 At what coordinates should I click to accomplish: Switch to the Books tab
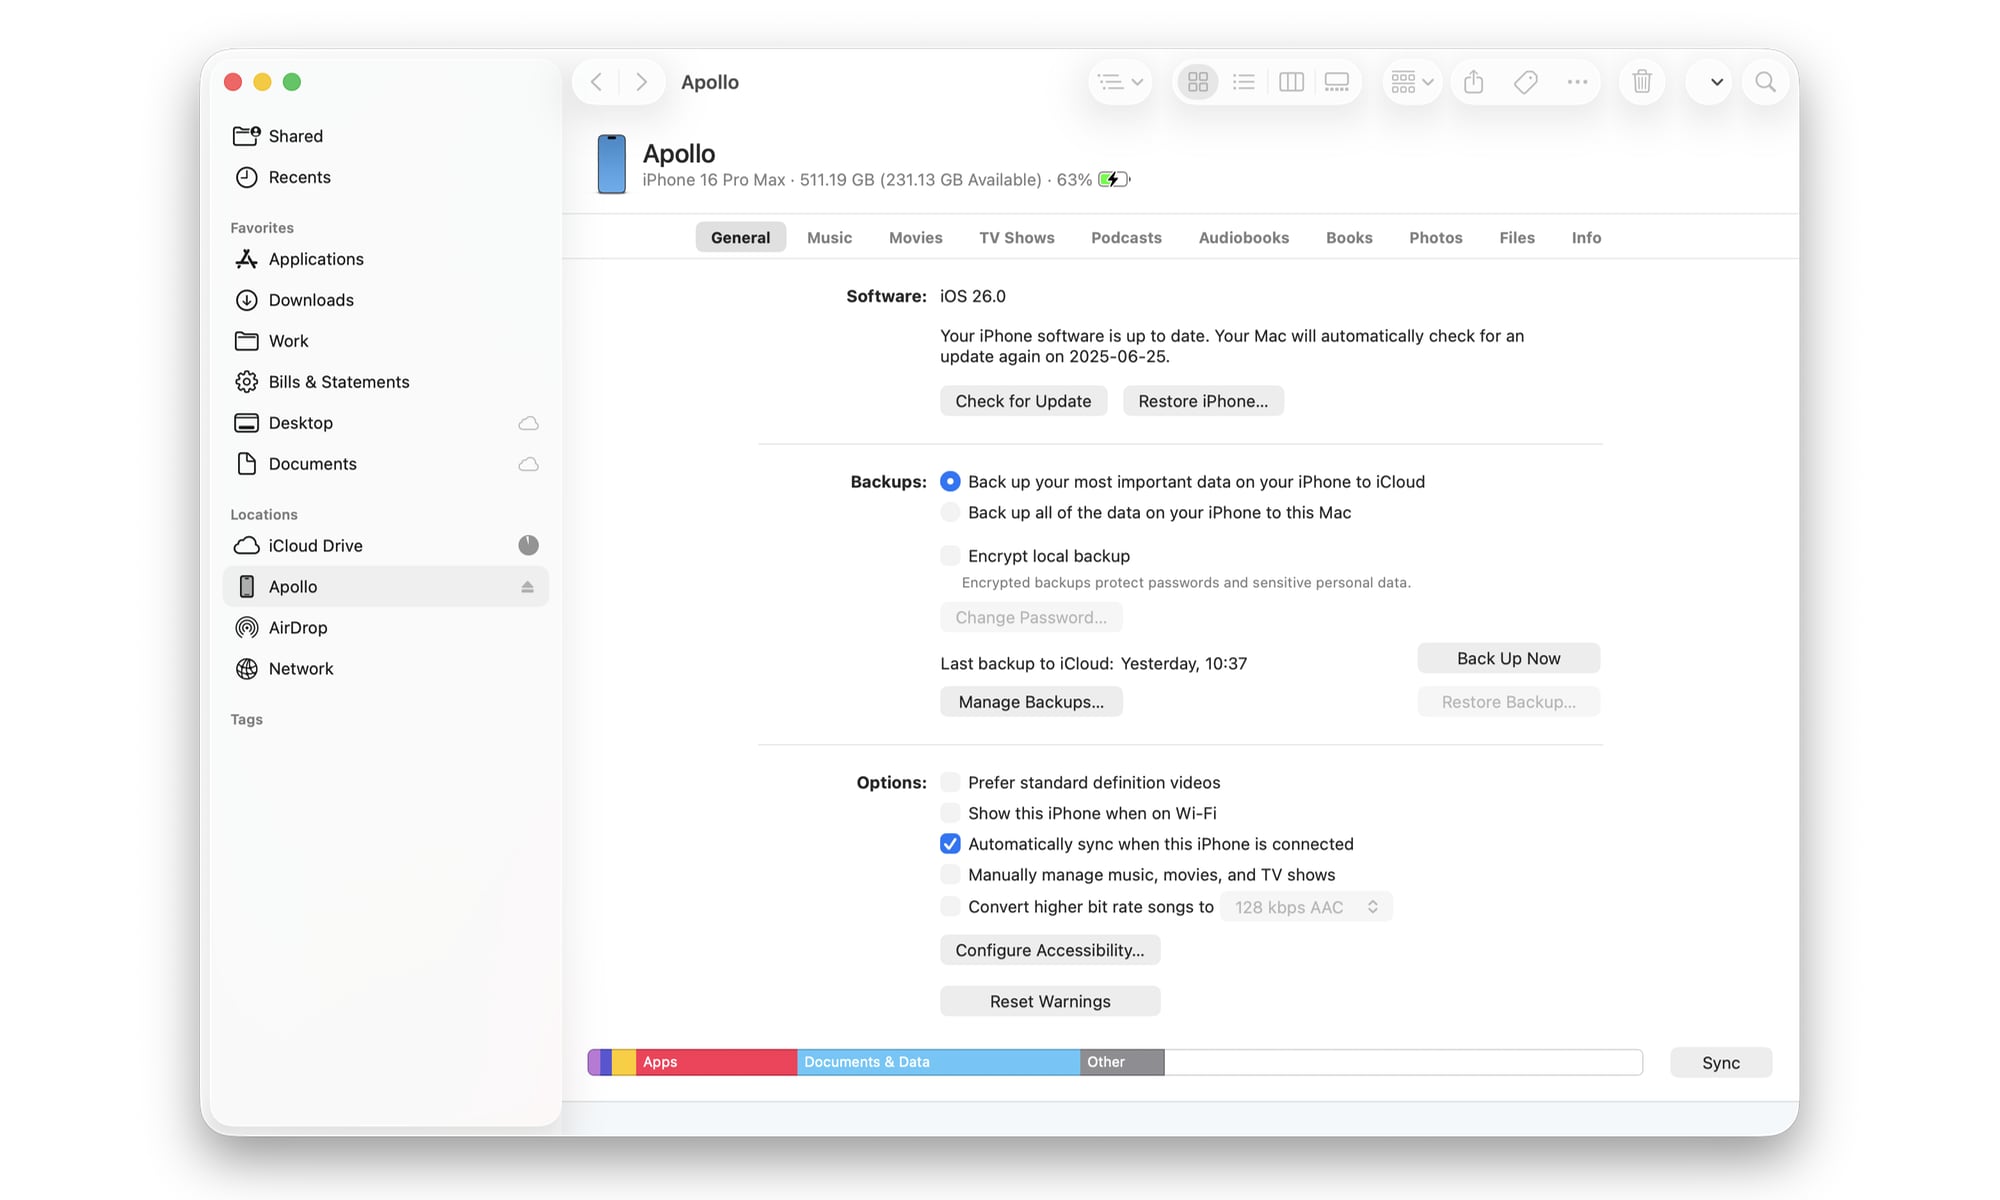[x=1349, y=238]
